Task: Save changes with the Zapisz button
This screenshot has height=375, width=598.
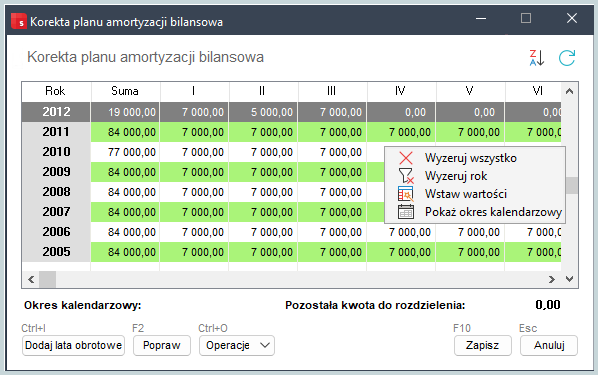Action: pos(482,346)
